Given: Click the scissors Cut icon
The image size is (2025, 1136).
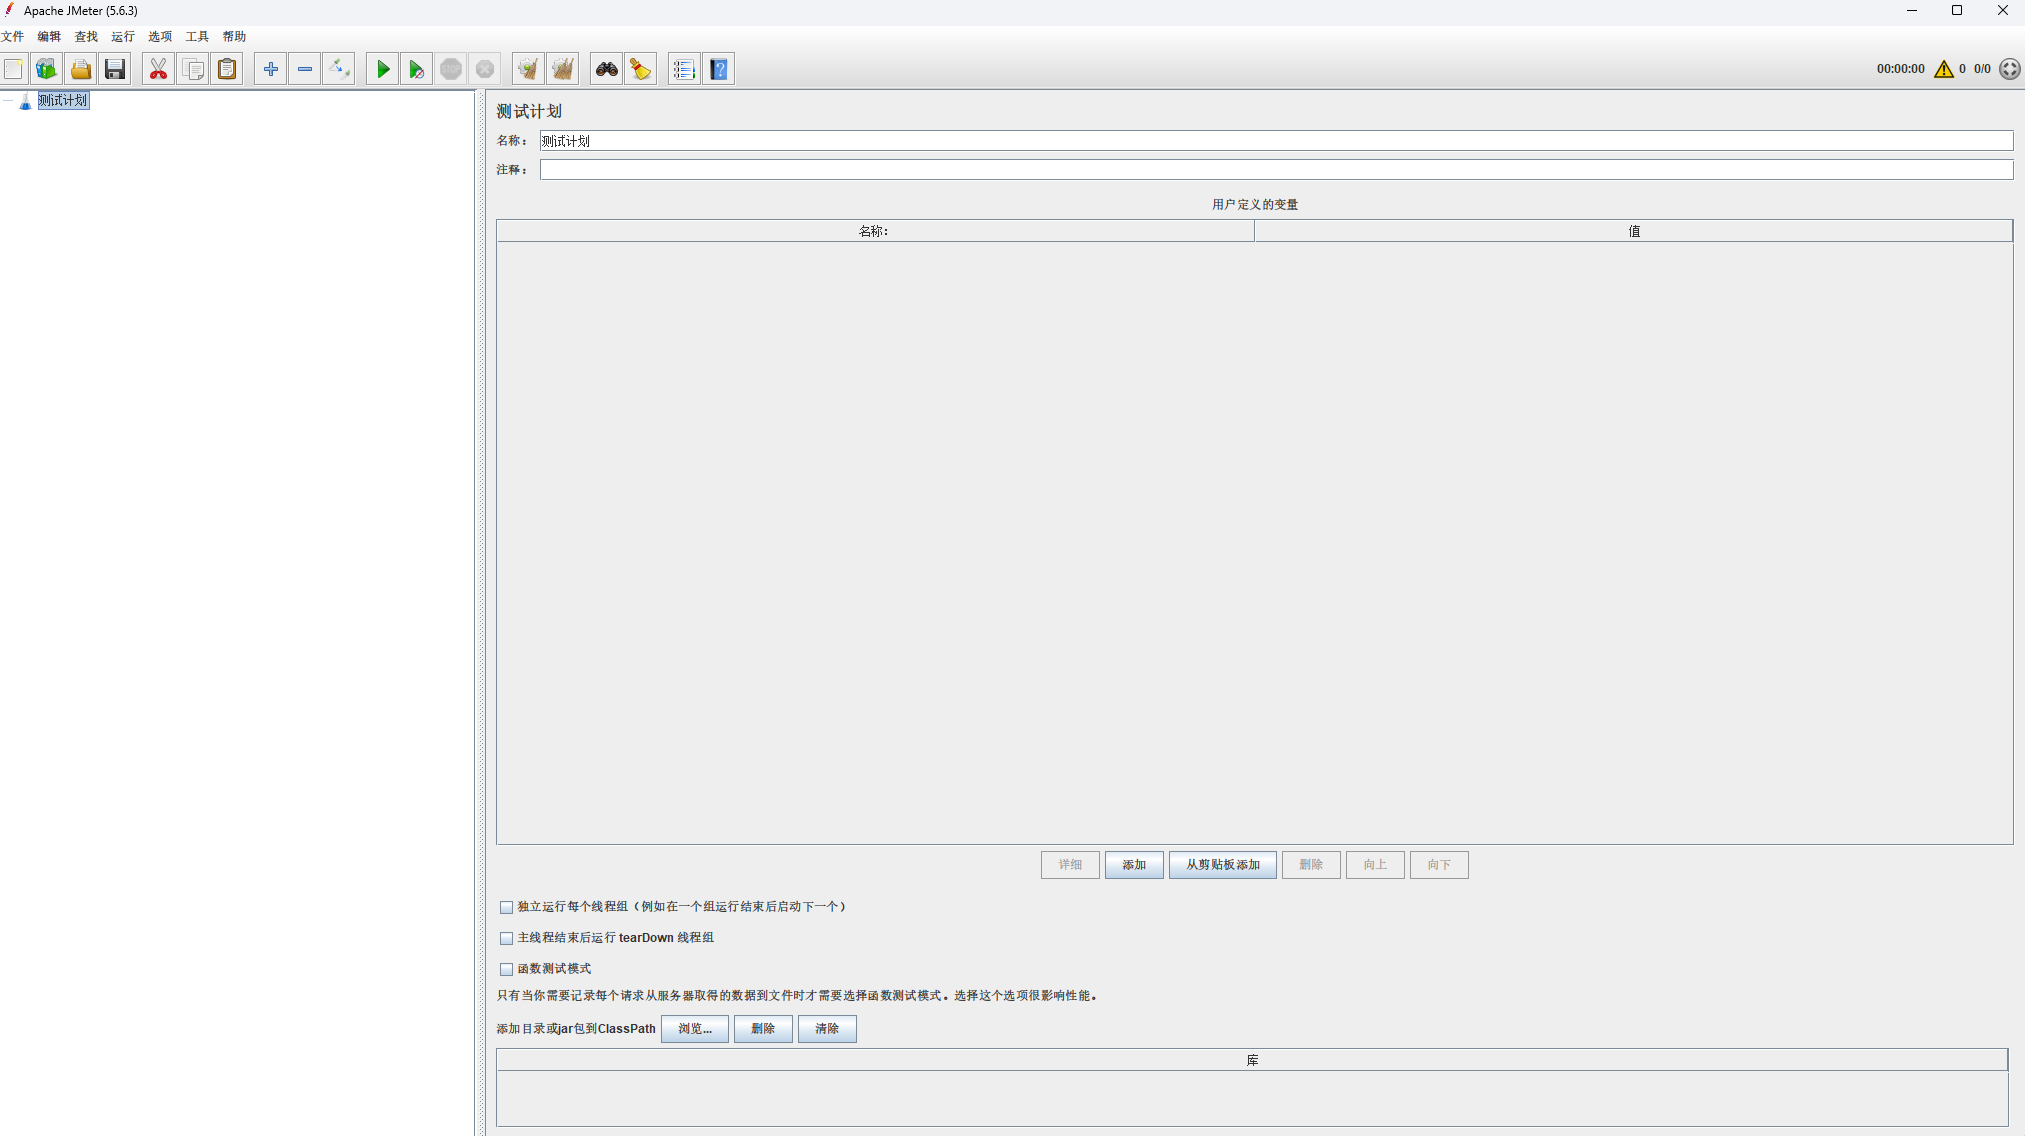Looking at the screenshot, I should tap(158, 69).
